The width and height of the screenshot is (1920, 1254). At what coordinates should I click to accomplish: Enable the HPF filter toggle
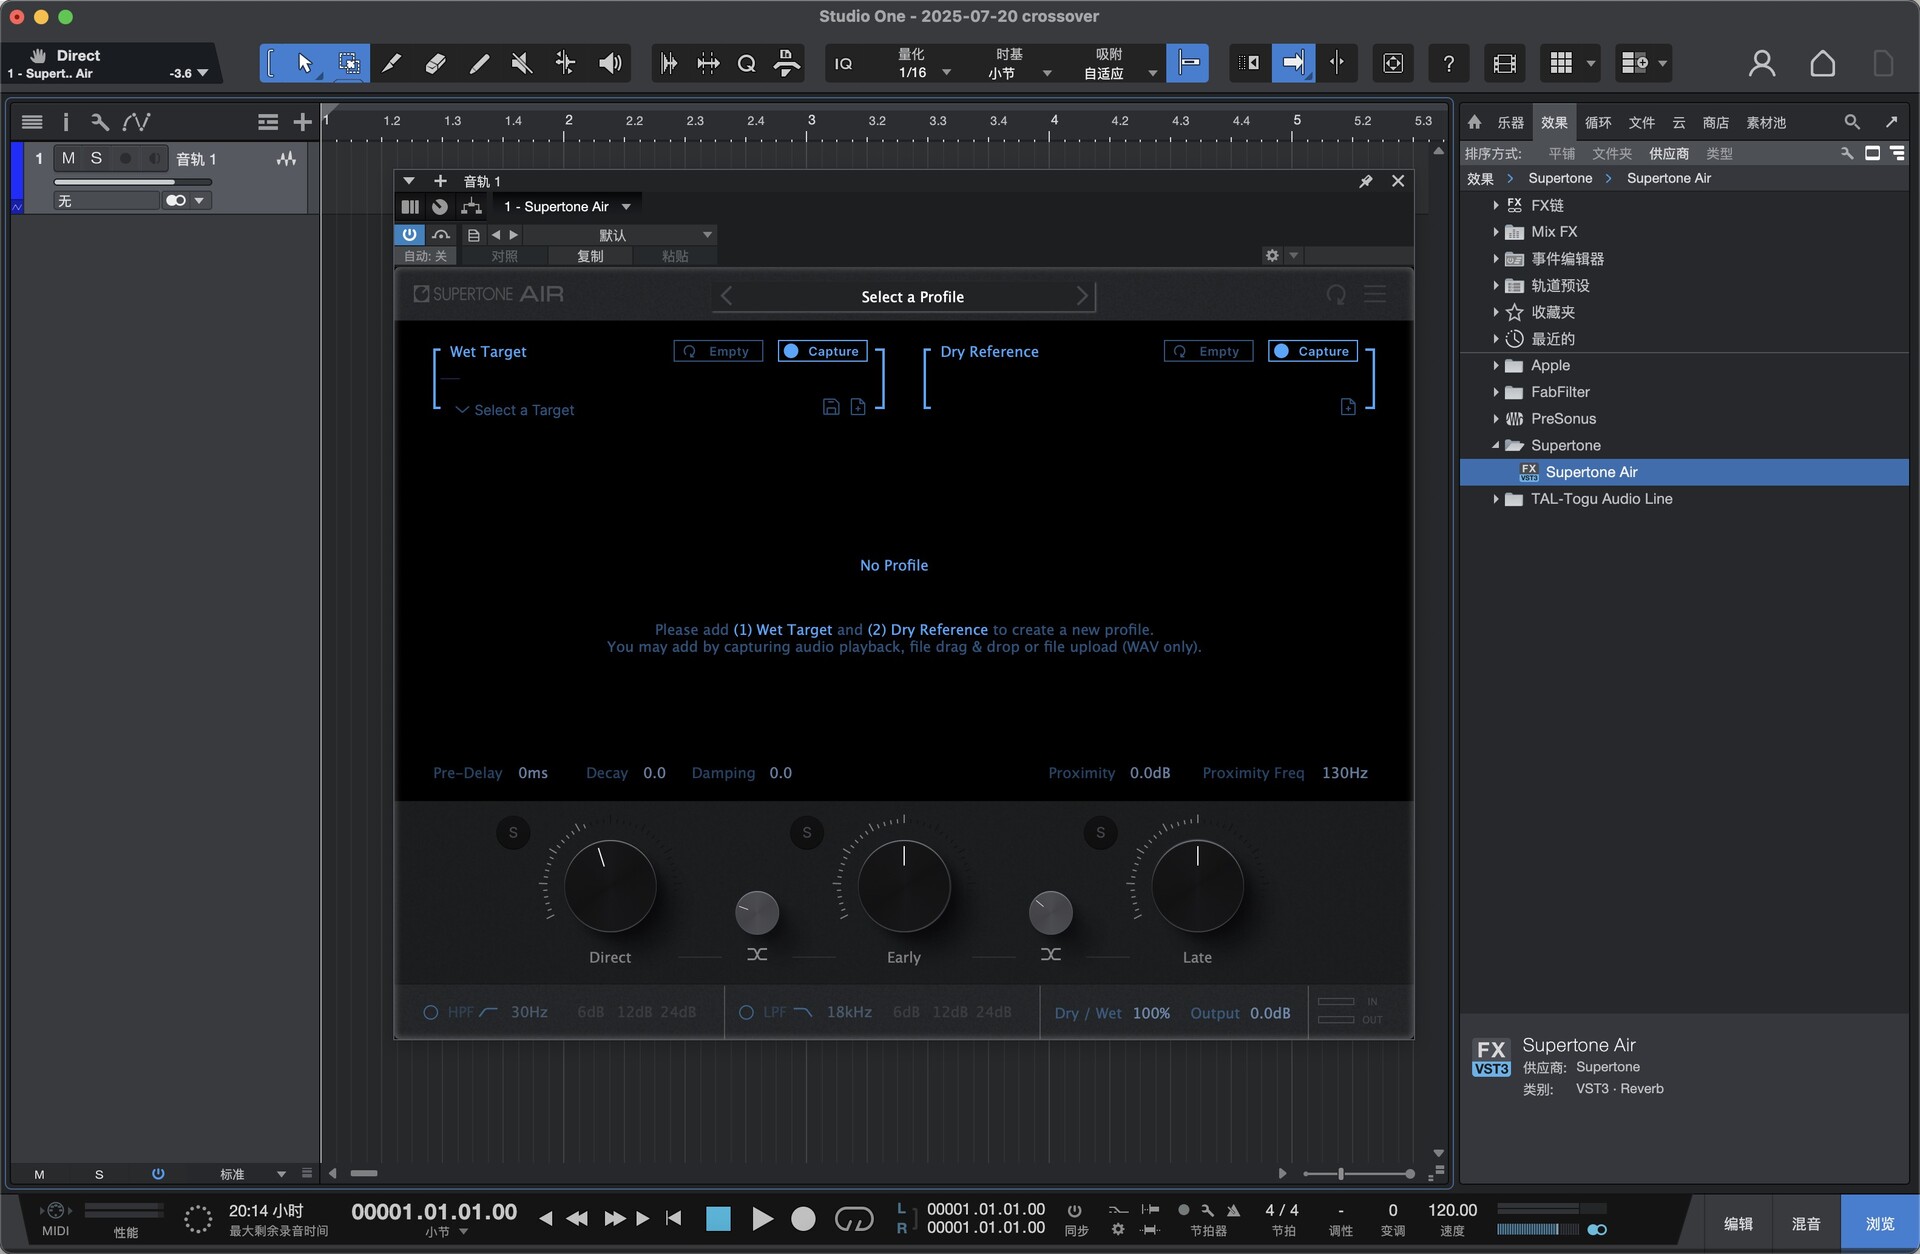(x=430, y=1012)
